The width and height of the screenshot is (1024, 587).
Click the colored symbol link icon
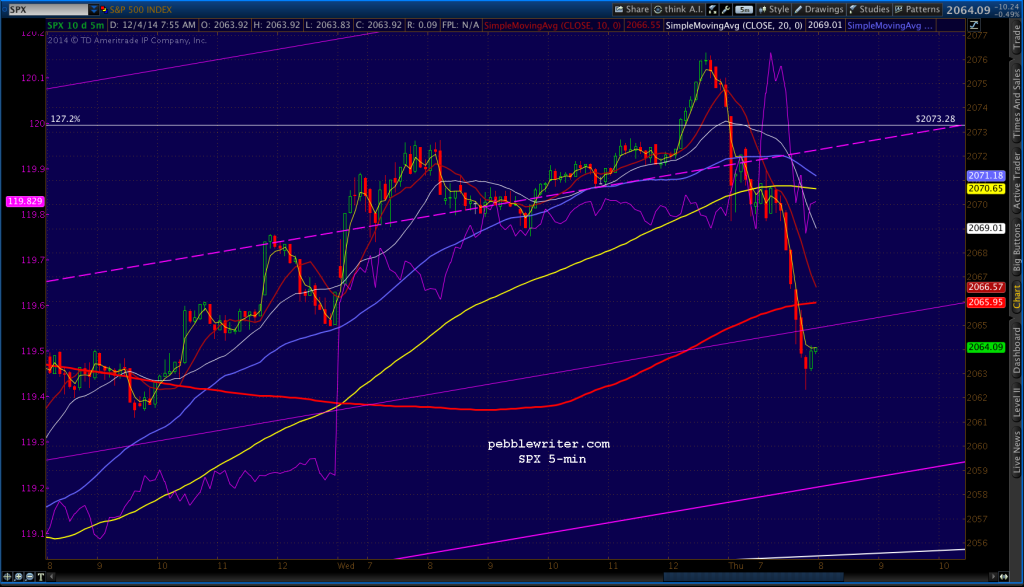pos(103,9)
